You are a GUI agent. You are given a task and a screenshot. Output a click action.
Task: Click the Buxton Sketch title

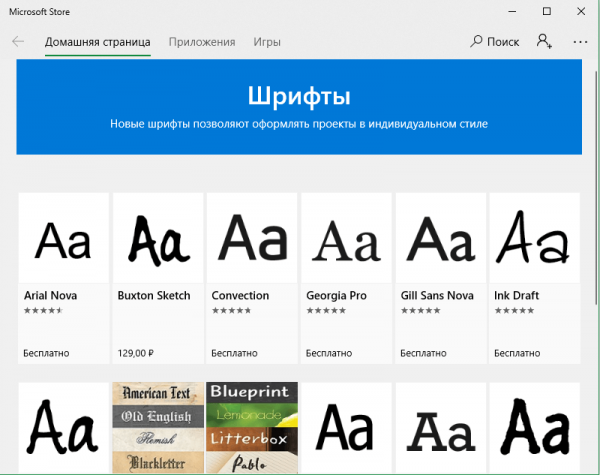point(154,295)
